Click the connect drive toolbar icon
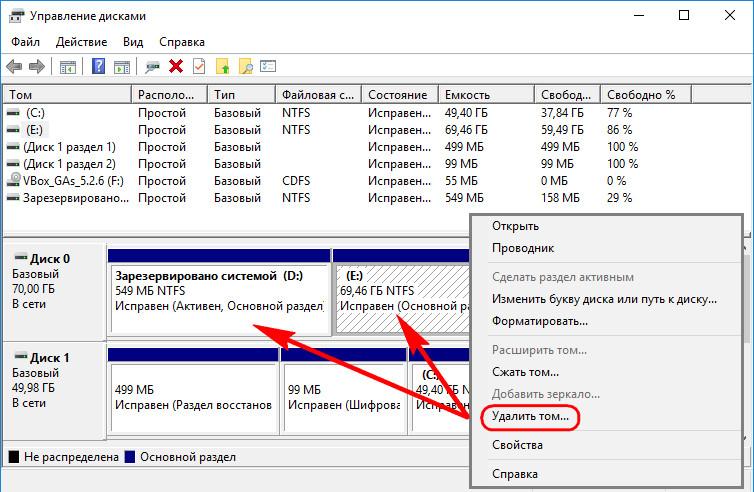754x492 pixels. coord(152,66)
